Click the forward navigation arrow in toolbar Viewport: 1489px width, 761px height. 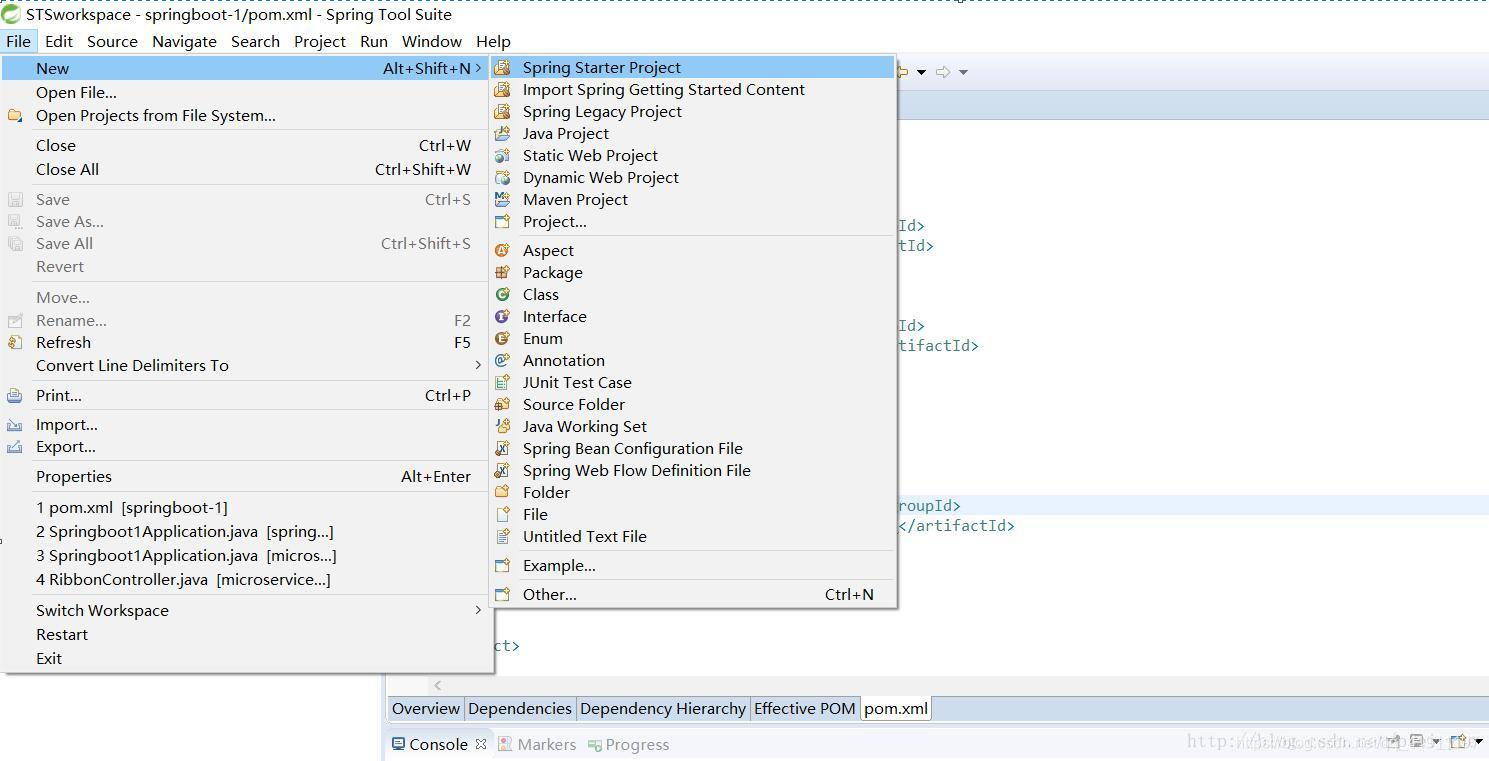(x=942, y=72)
